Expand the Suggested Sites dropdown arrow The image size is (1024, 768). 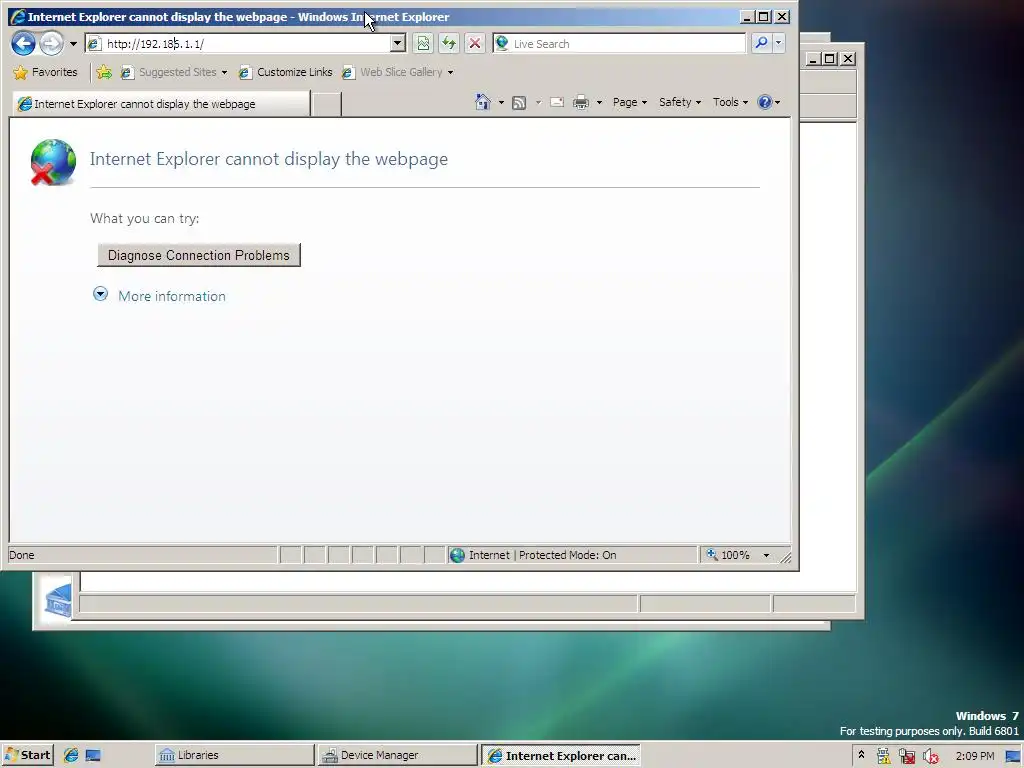click(224, 72)
